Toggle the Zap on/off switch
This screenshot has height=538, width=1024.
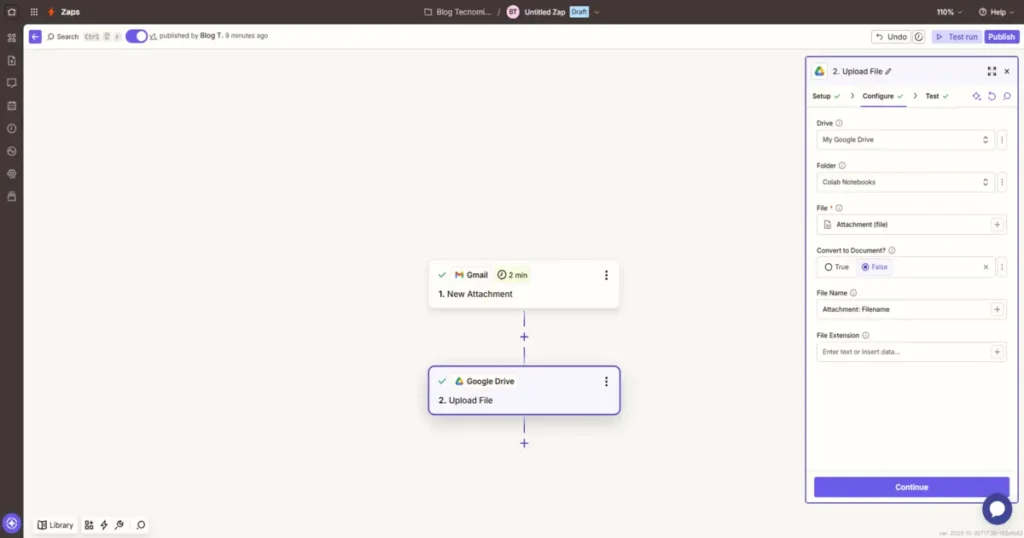point(136,36)
